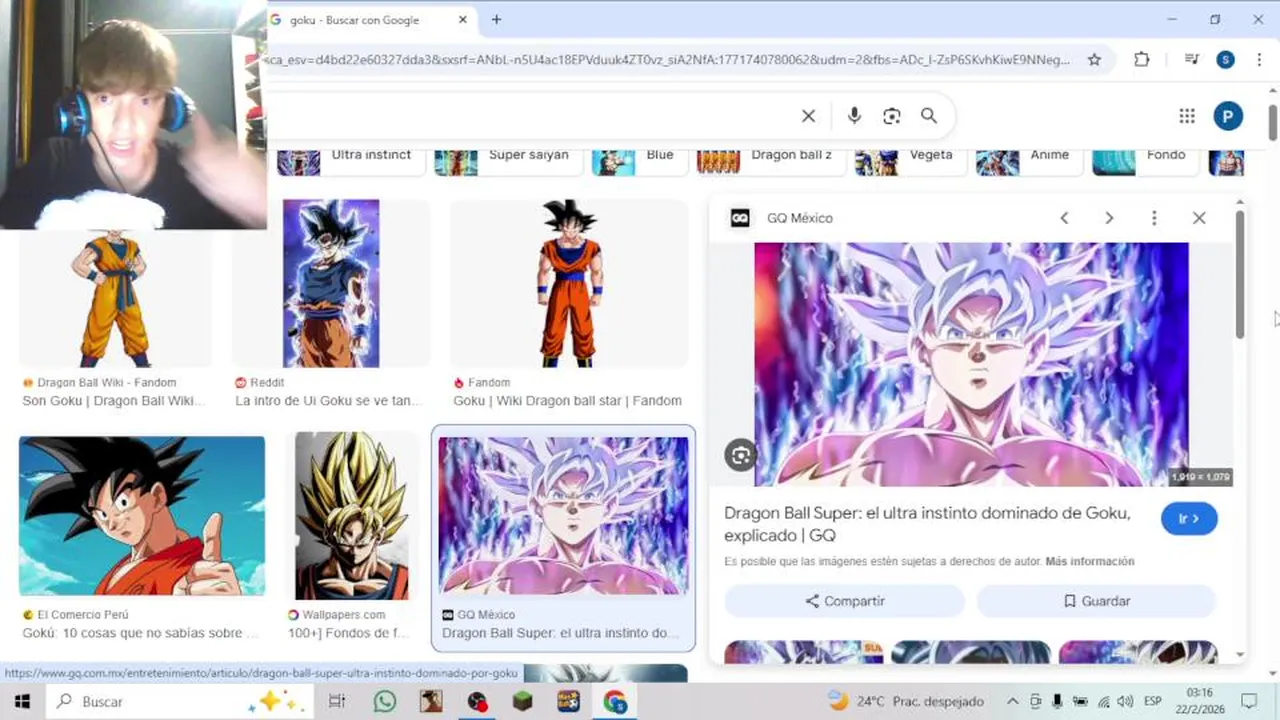Open Google Lens image search icon

click(x=892, y=116)
